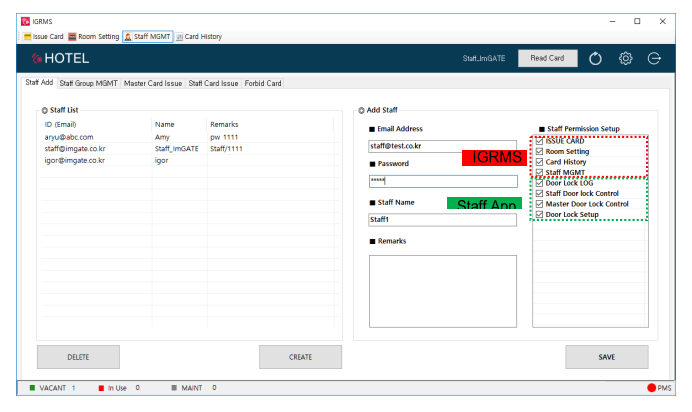The width and height of the screenshot is (692, 412).
Task: Open the Forbid Card tab
Action: click(x=263, y=83)
